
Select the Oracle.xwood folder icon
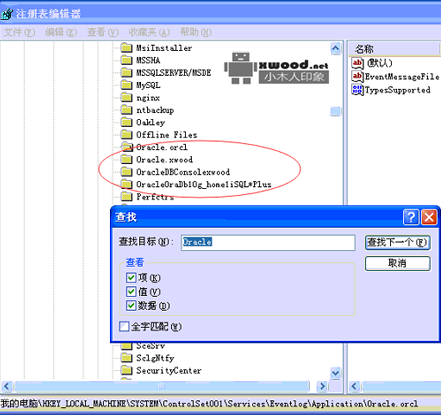point(126,159)
